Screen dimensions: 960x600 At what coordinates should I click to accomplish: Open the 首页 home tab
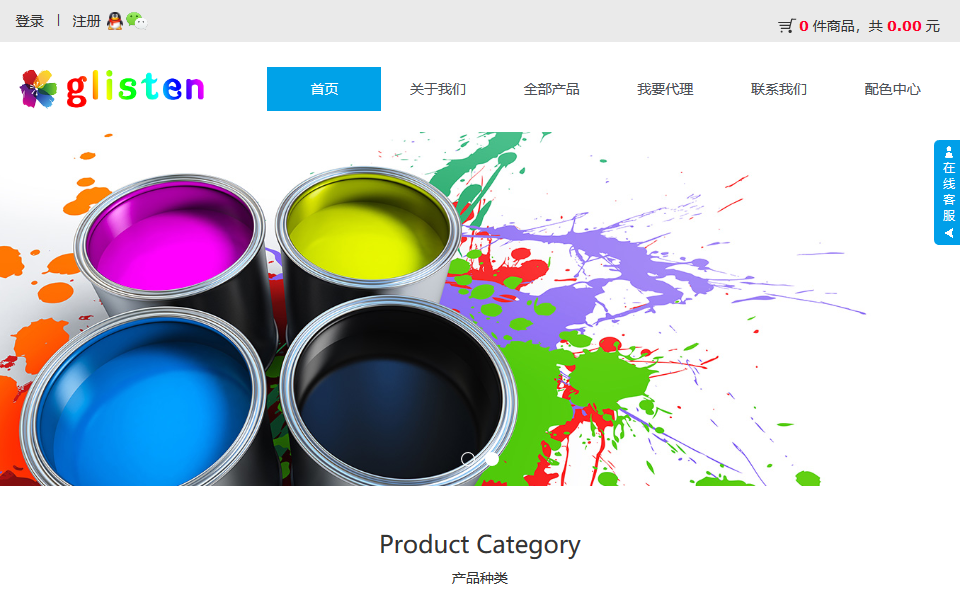pos(324,89)
